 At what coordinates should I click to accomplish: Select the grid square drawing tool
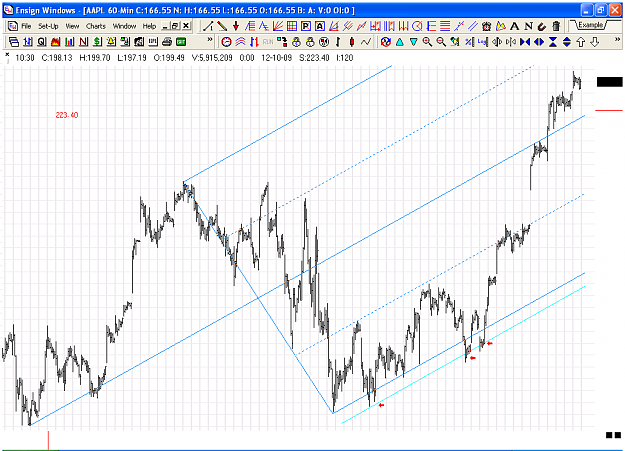292,26
